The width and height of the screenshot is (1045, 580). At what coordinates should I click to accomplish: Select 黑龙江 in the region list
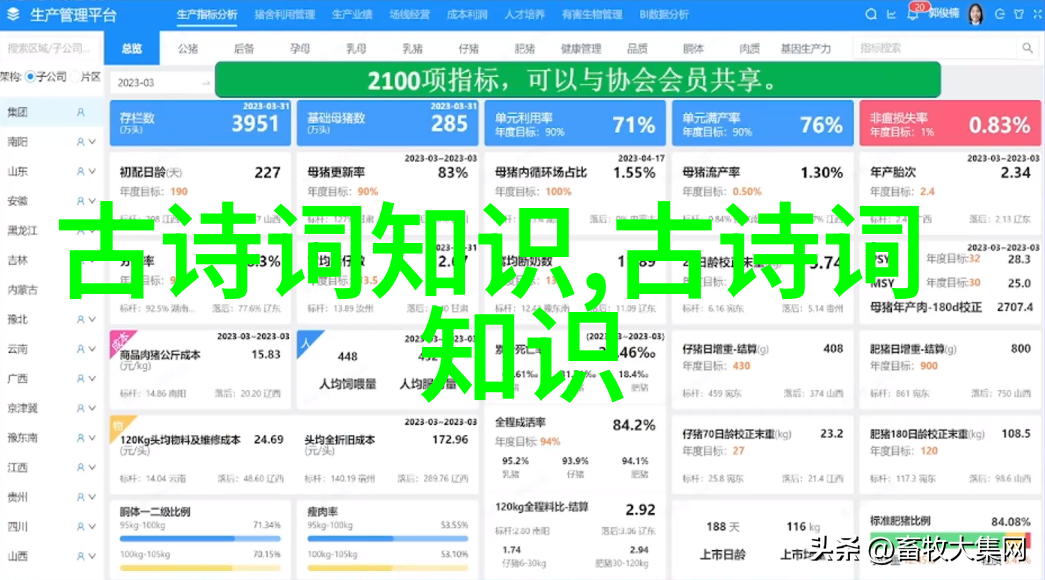click(23, 231)
